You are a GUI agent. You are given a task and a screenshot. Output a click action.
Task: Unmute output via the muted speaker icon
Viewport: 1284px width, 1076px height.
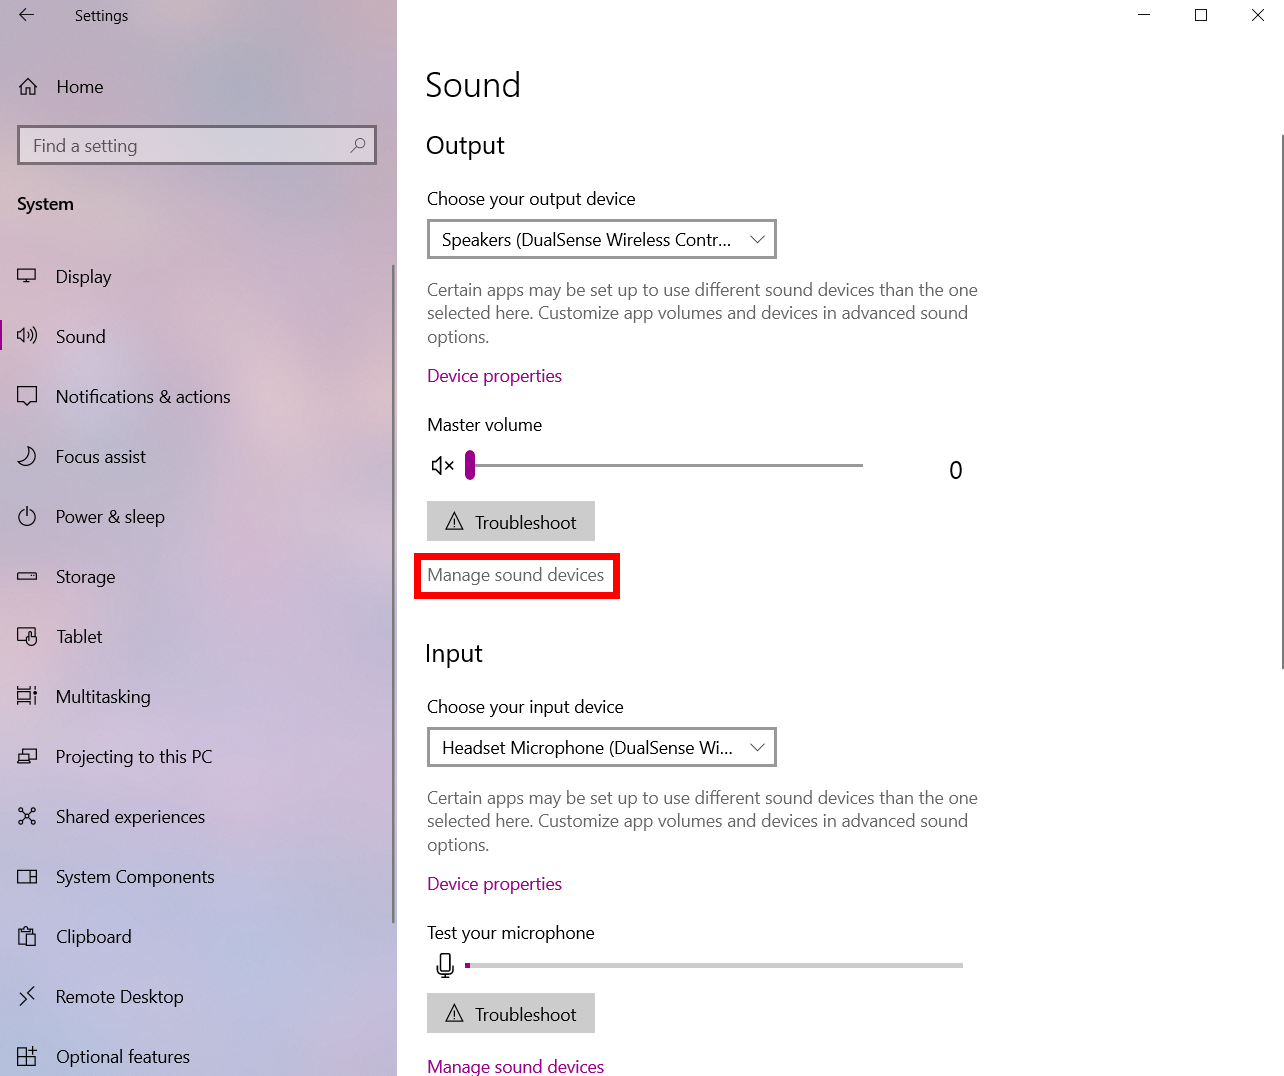442,465
